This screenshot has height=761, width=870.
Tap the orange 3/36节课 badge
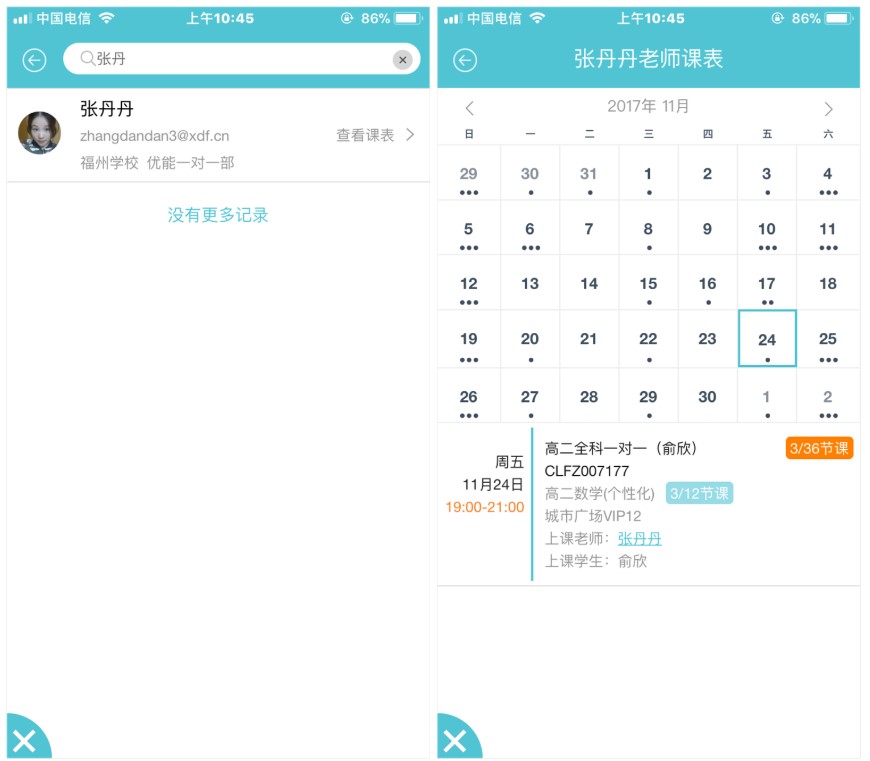tap(819, 448)
